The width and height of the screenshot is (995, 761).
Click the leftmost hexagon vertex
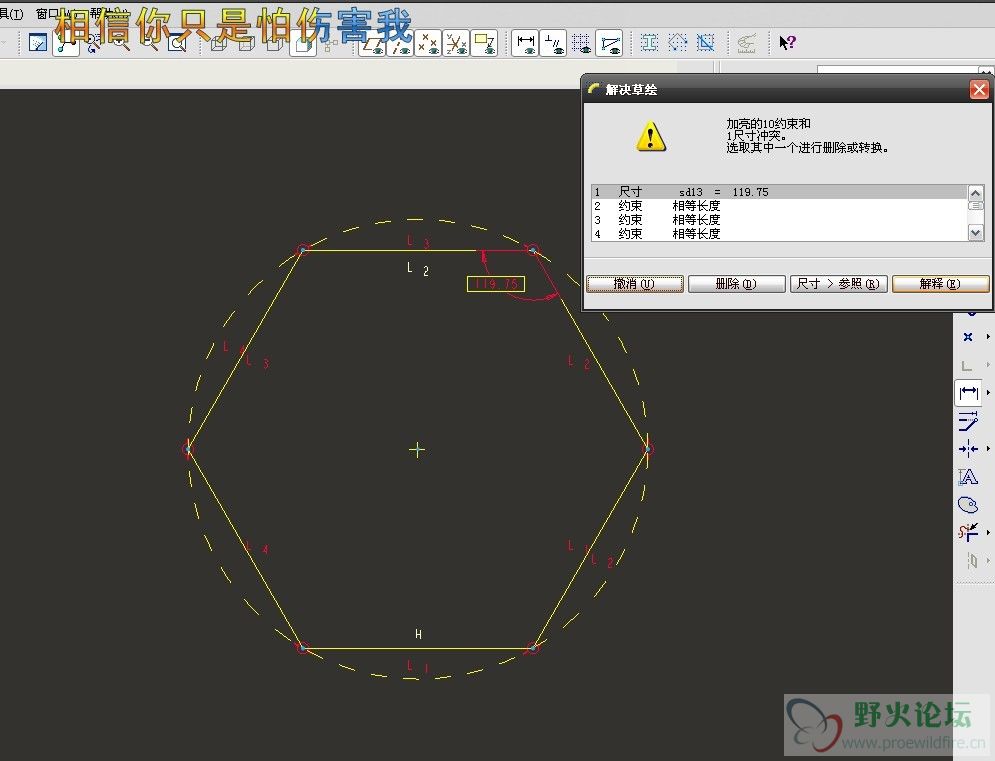188,449
